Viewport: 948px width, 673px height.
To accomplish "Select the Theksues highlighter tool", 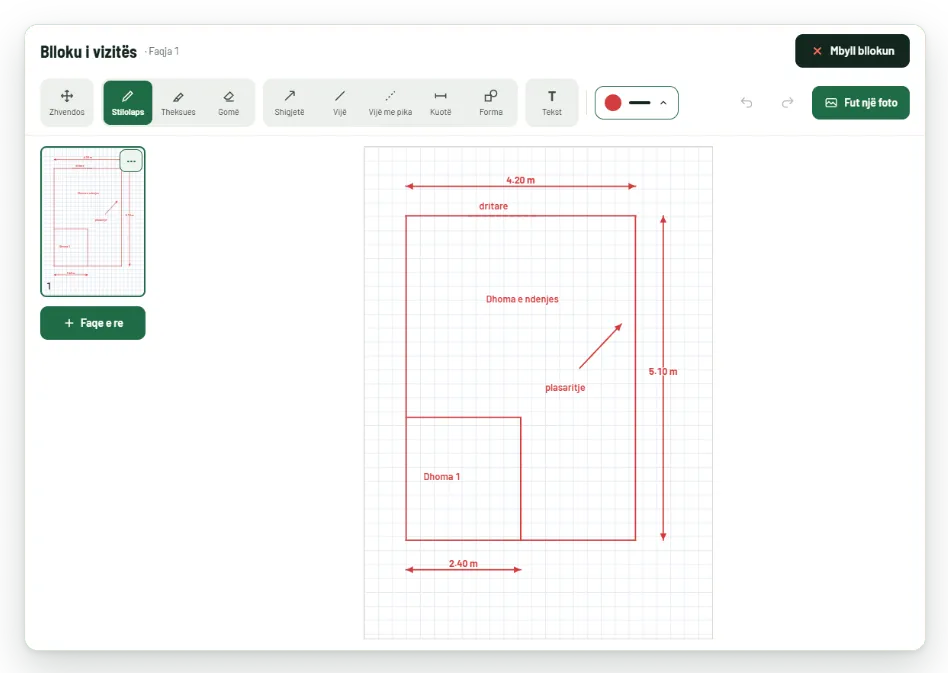I will coord(178,103).
